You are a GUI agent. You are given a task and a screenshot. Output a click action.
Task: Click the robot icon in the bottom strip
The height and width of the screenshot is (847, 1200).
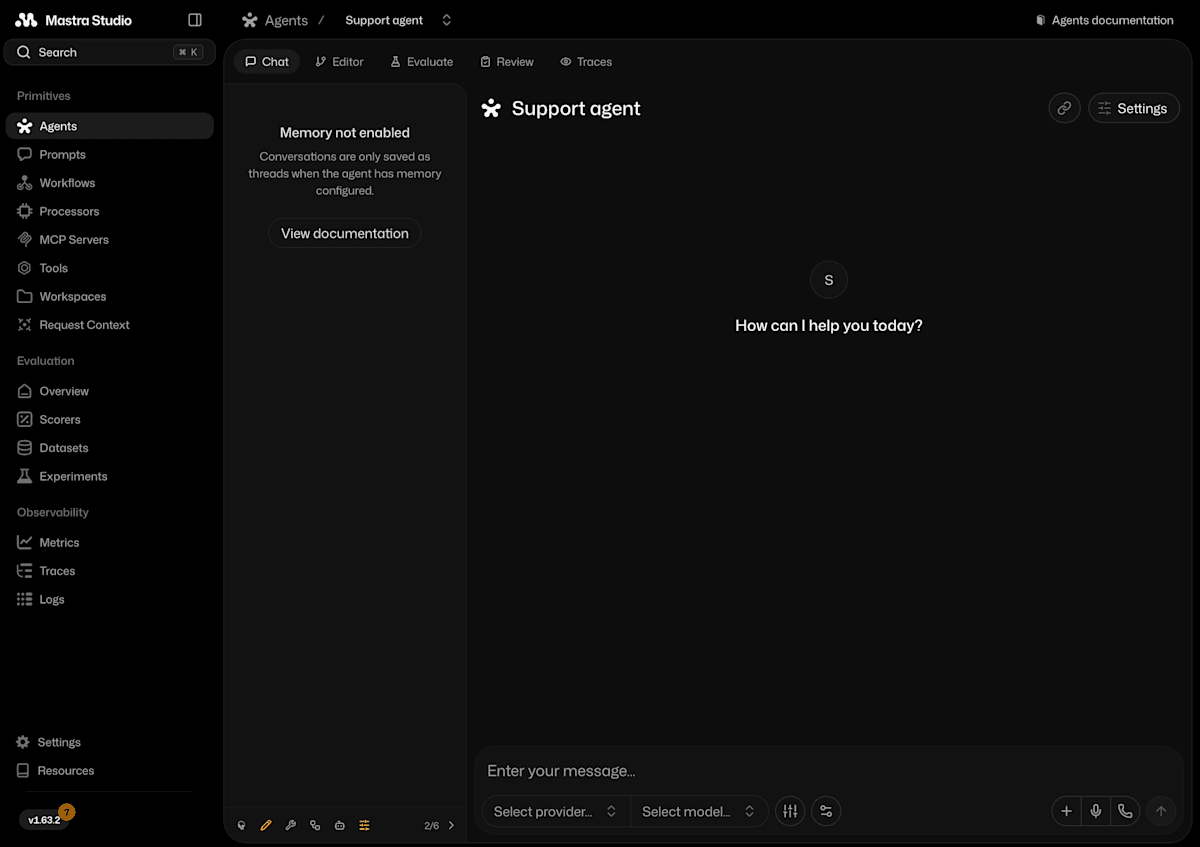(x=340, y=825)
